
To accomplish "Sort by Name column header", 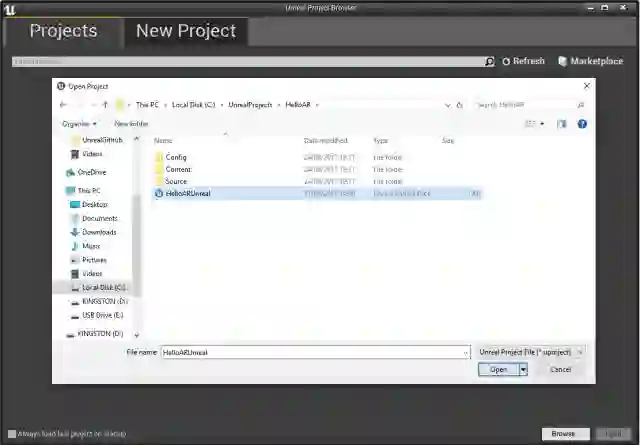I will (x=163, y=140).
